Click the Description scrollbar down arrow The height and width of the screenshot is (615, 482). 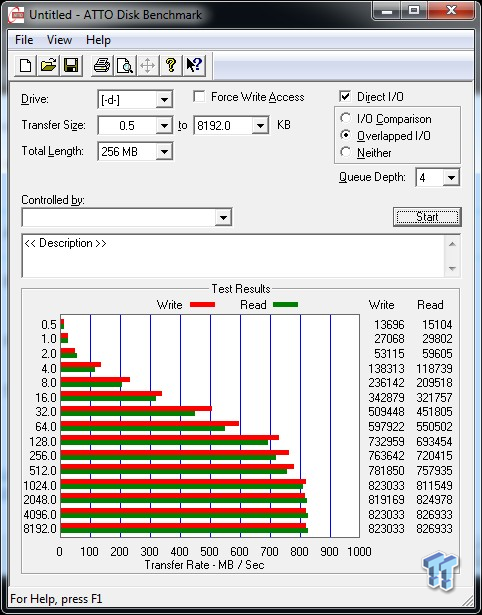pyautogui.click(x=452, y=269)
